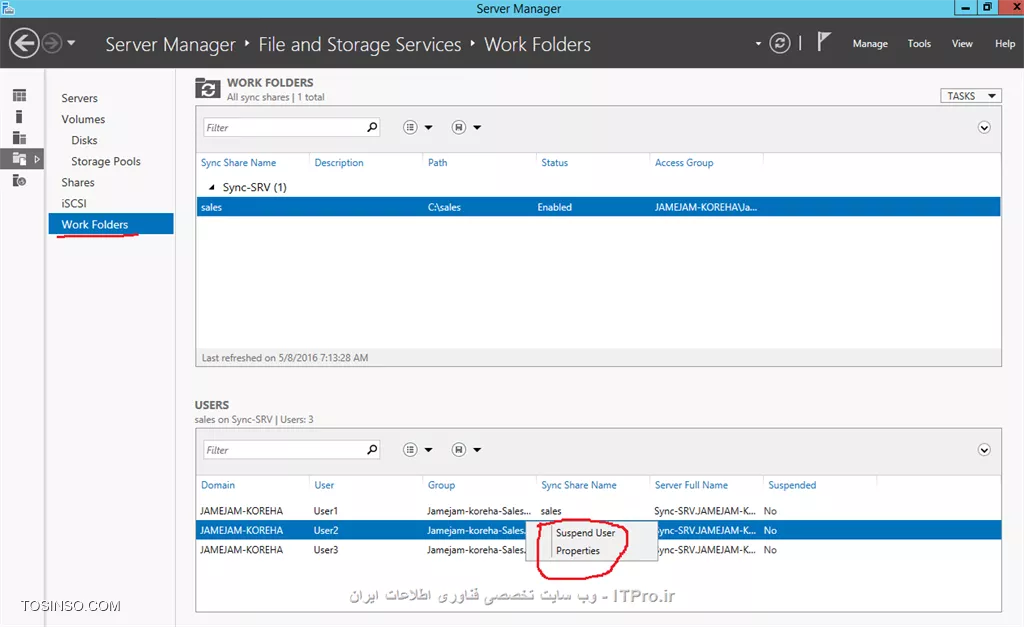Sort users by Group column
Viewport: 1024px width, 627px height.
point(441,485)
